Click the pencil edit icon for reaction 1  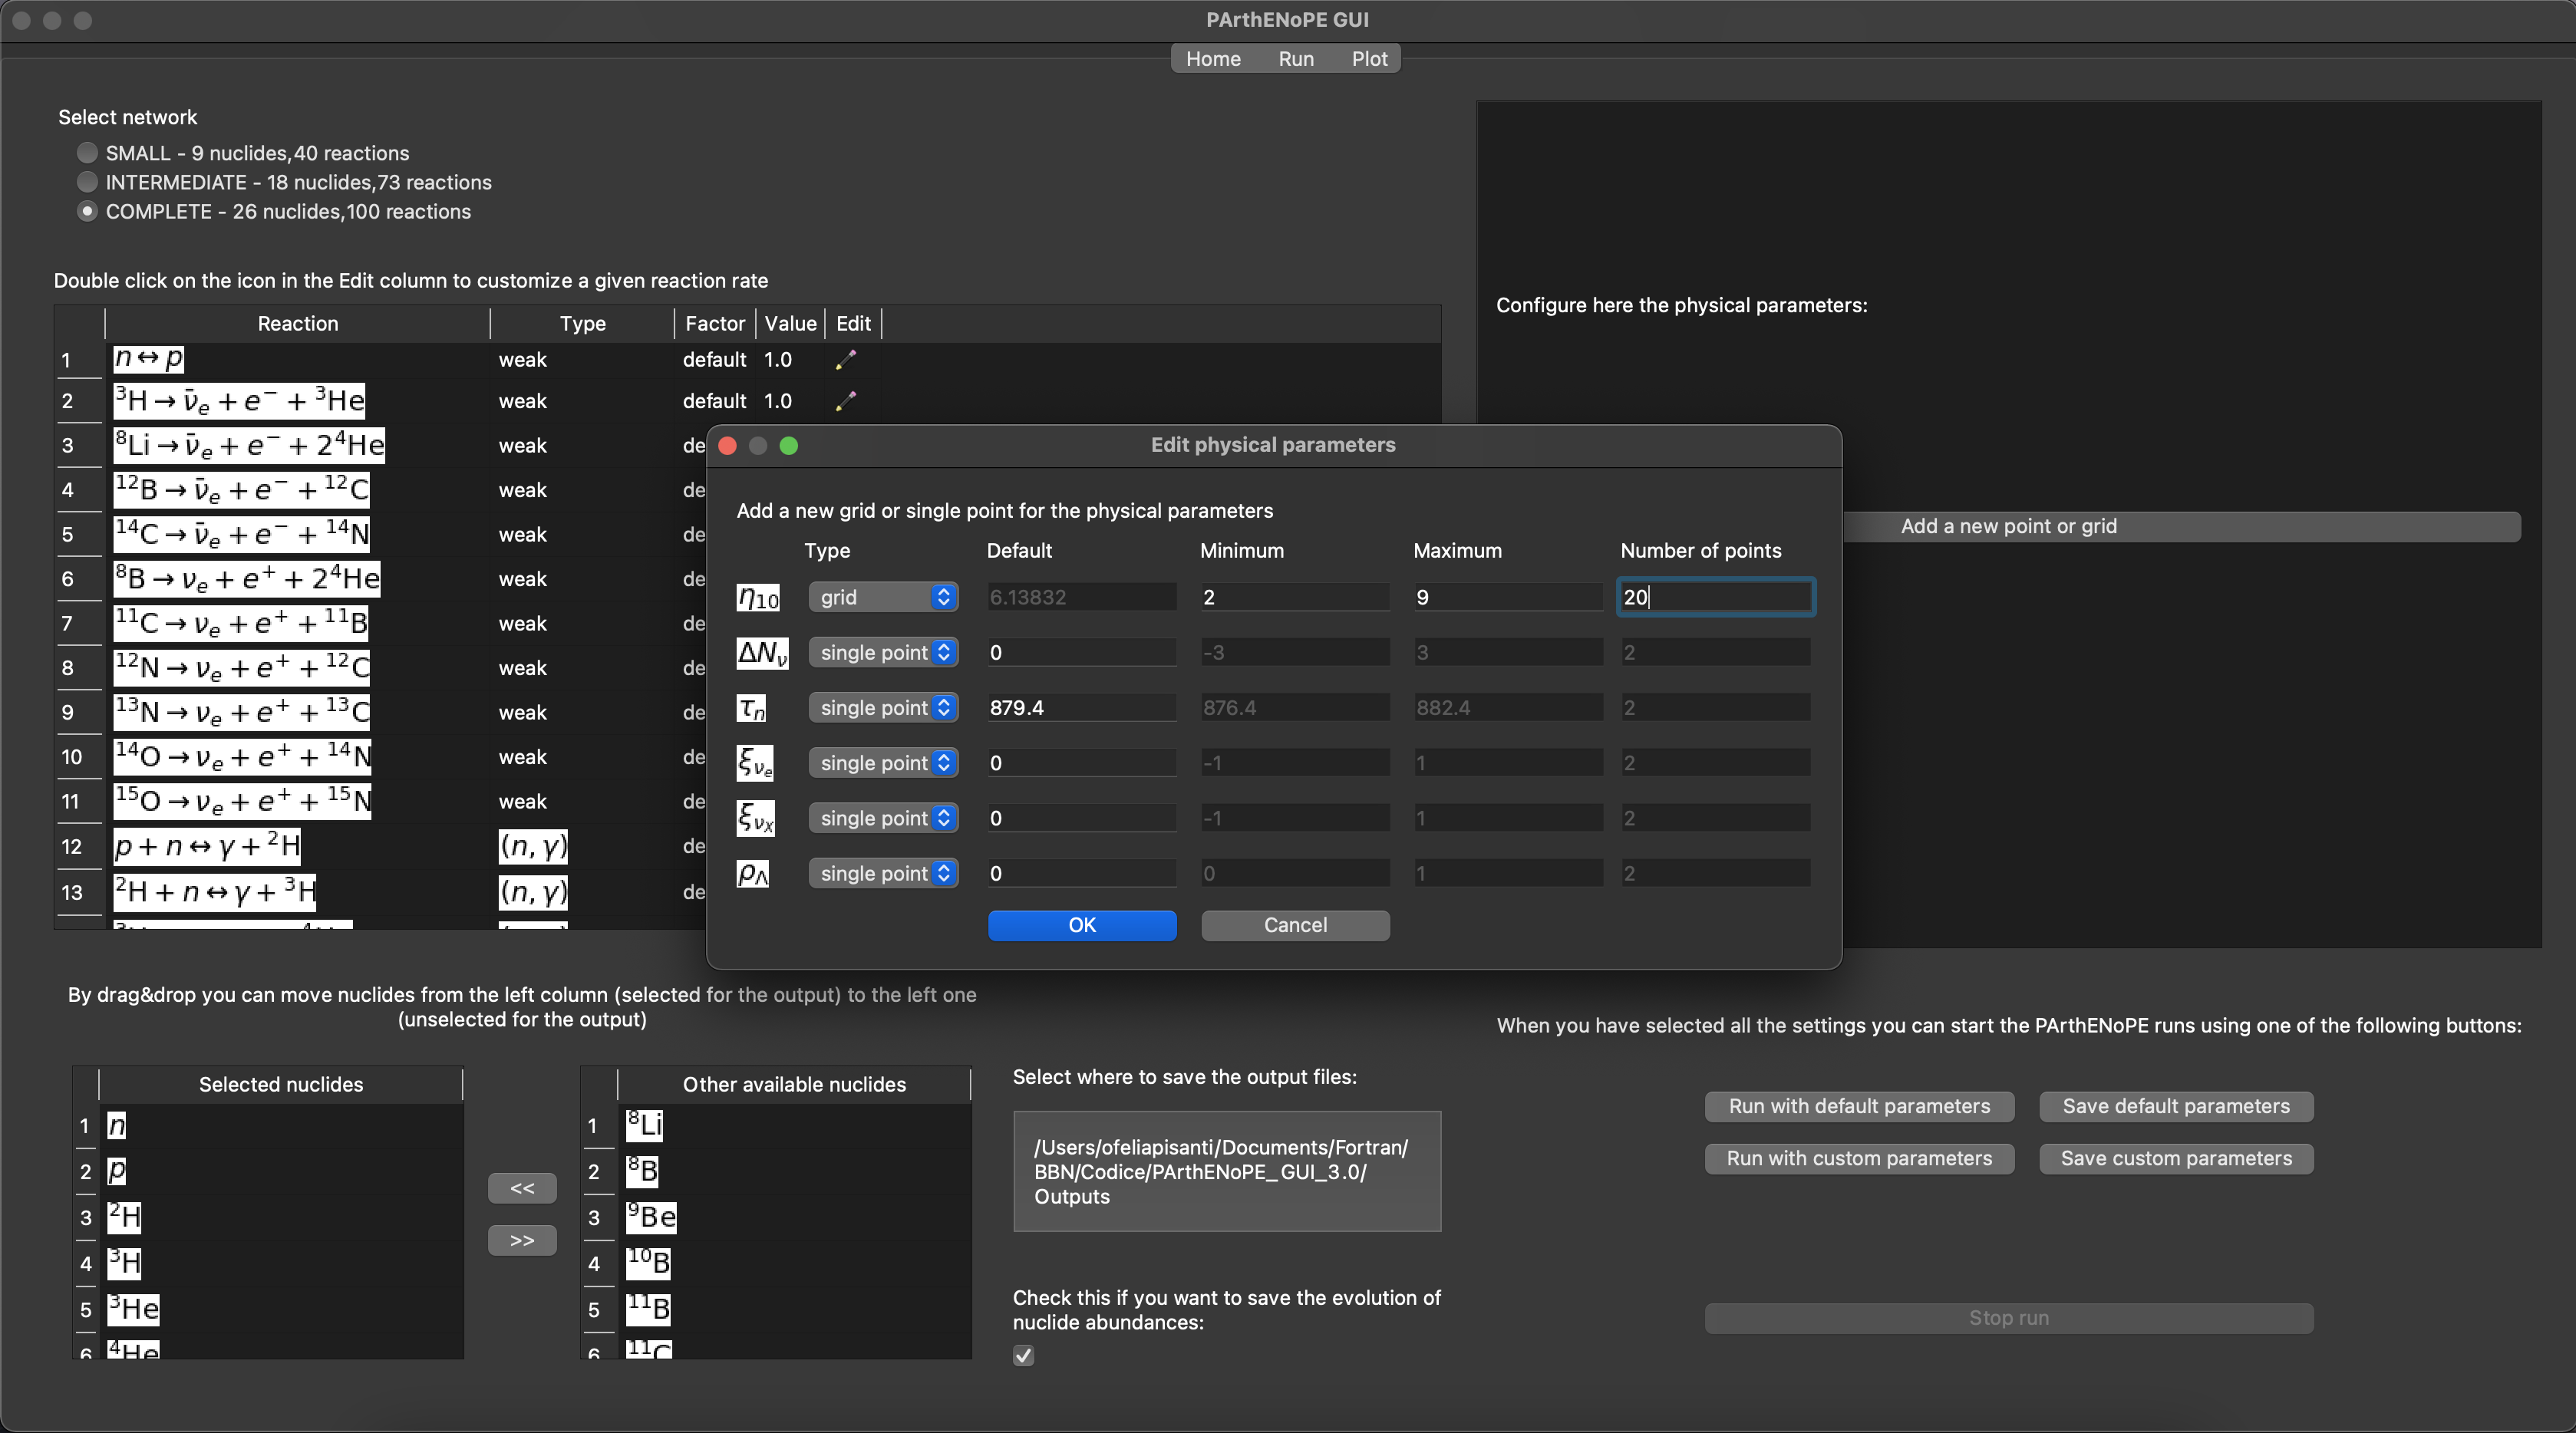pyautogui.click(x=846, y=360)
